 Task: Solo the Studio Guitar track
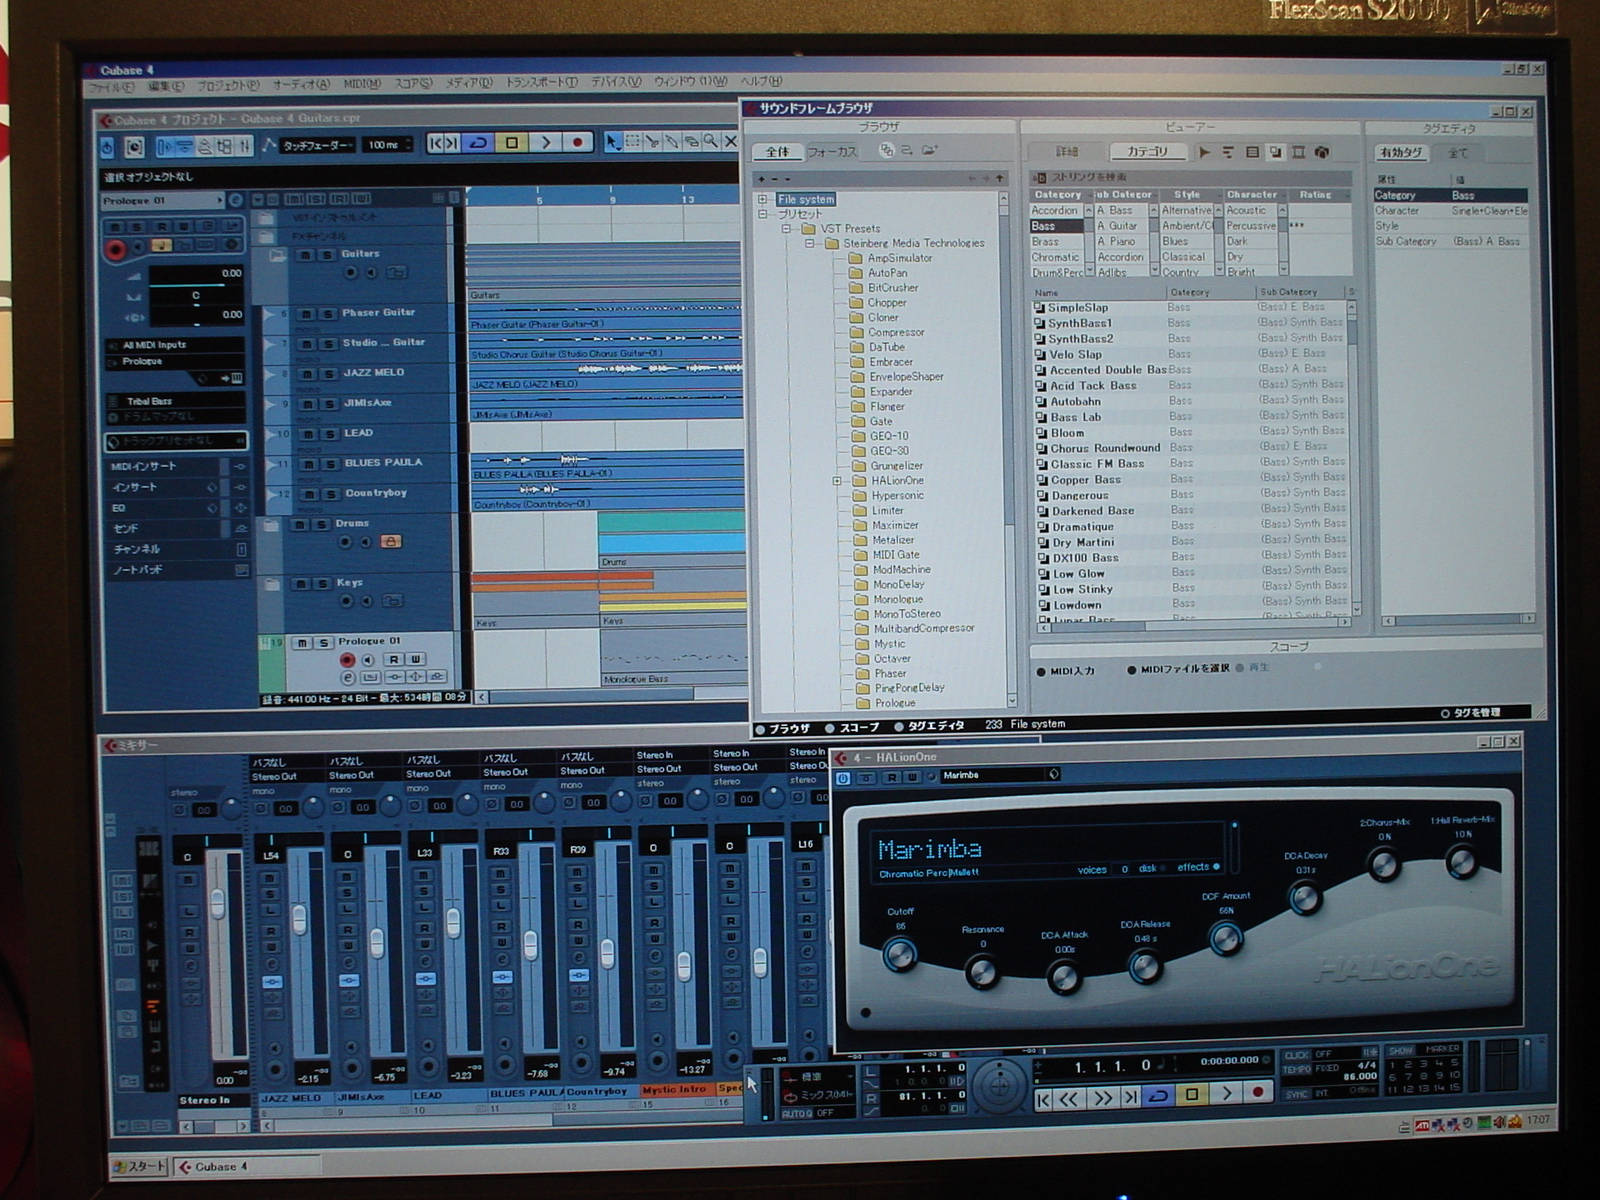click(327, 344)
